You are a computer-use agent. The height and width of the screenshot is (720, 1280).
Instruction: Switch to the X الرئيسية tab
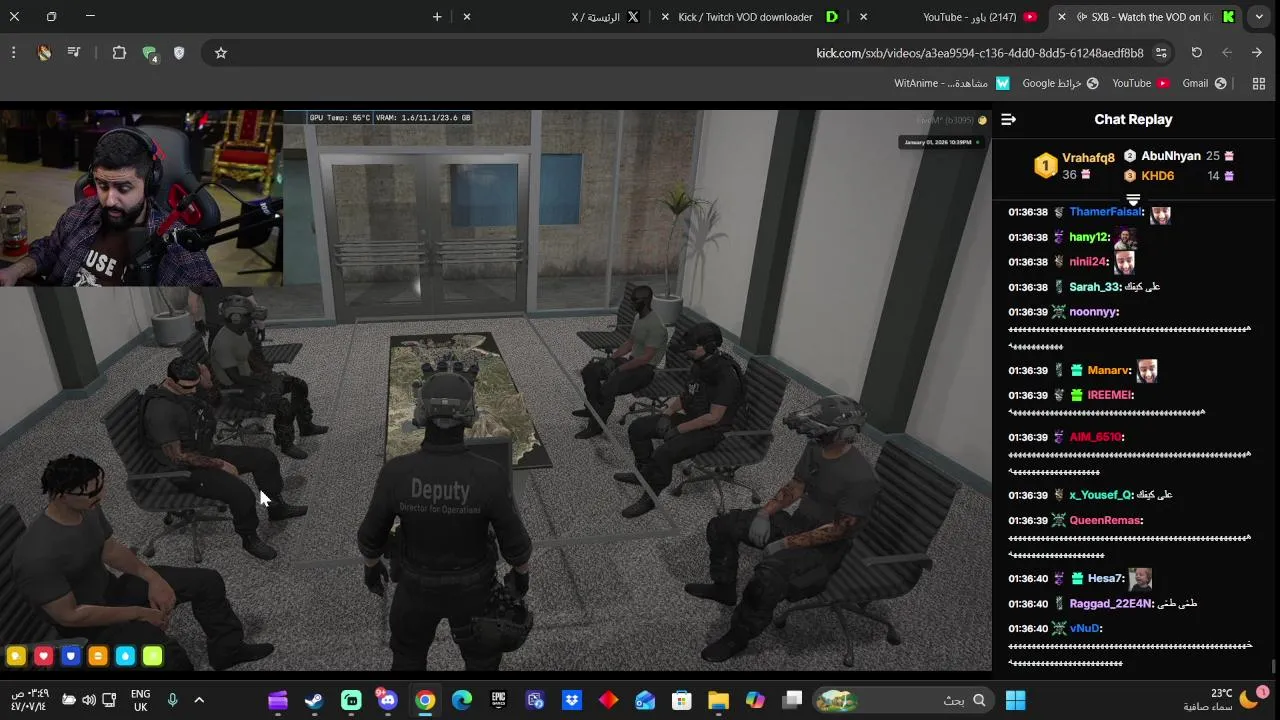click(555, 17)
